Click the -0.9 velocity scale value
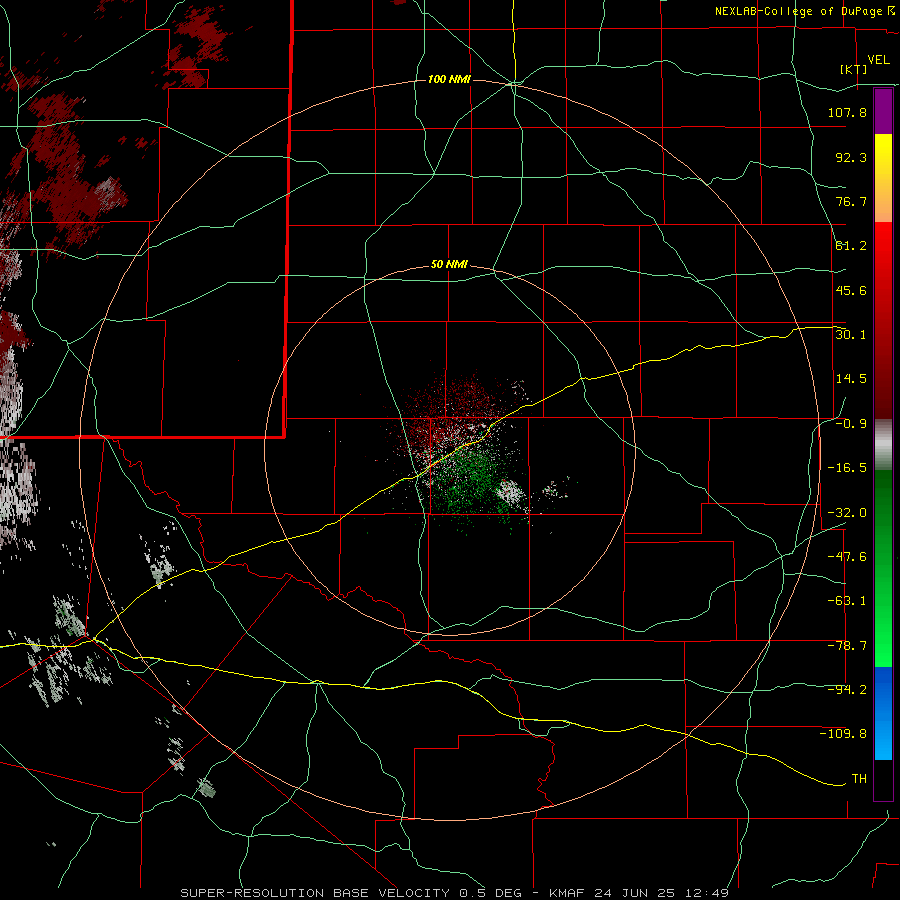 pos(851,424)
